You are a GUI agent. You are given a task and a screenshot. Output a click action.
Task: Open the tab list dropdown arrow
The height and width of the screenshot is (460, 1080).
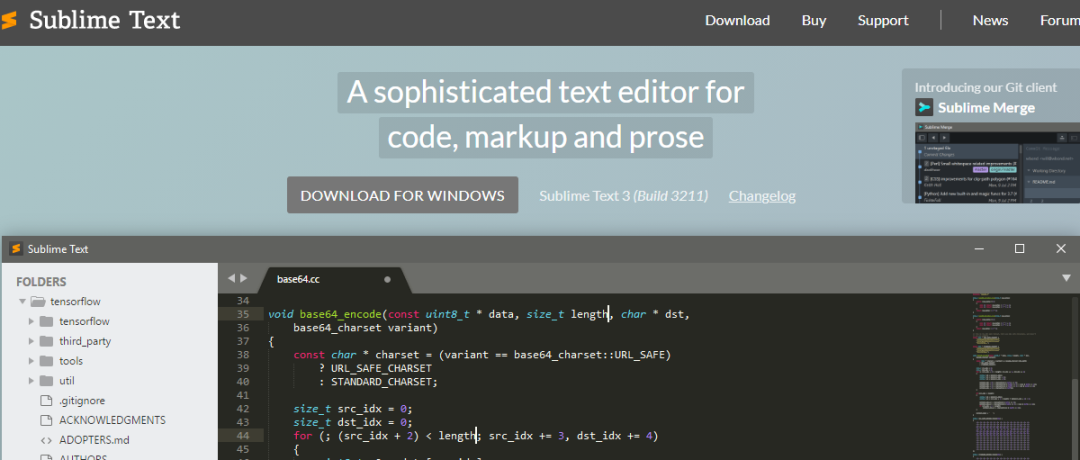(1067, 279)
